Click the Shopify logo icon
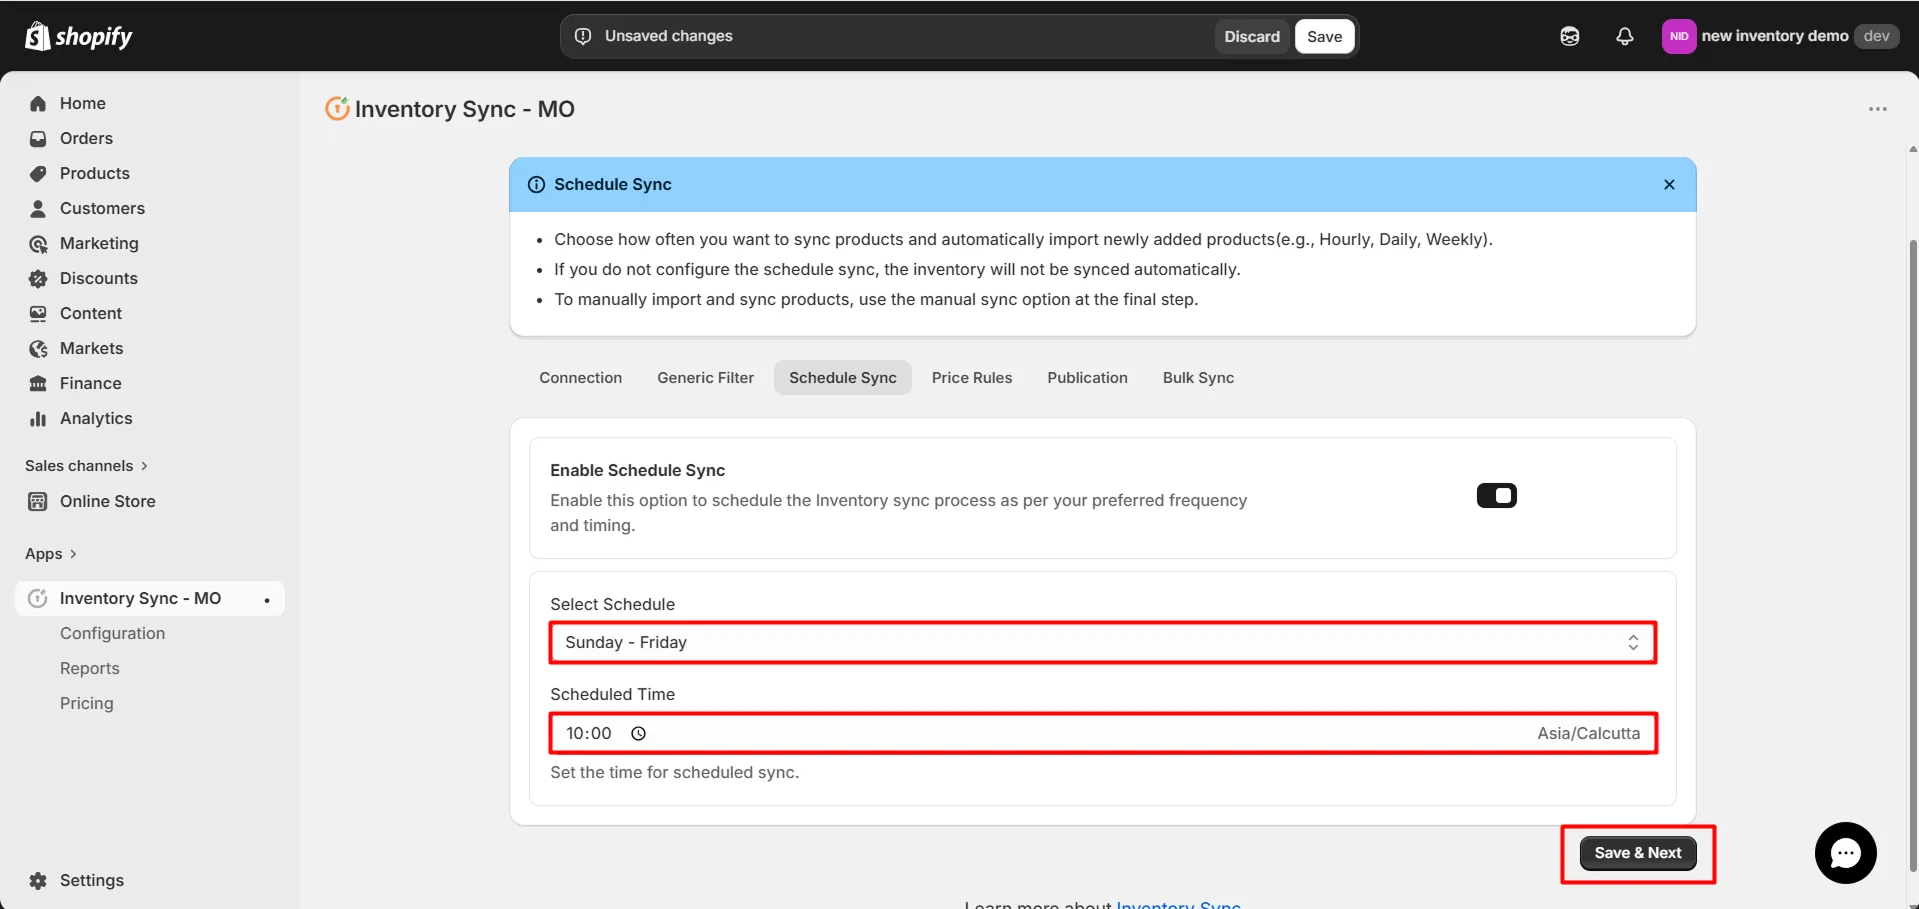 (36, 35)
